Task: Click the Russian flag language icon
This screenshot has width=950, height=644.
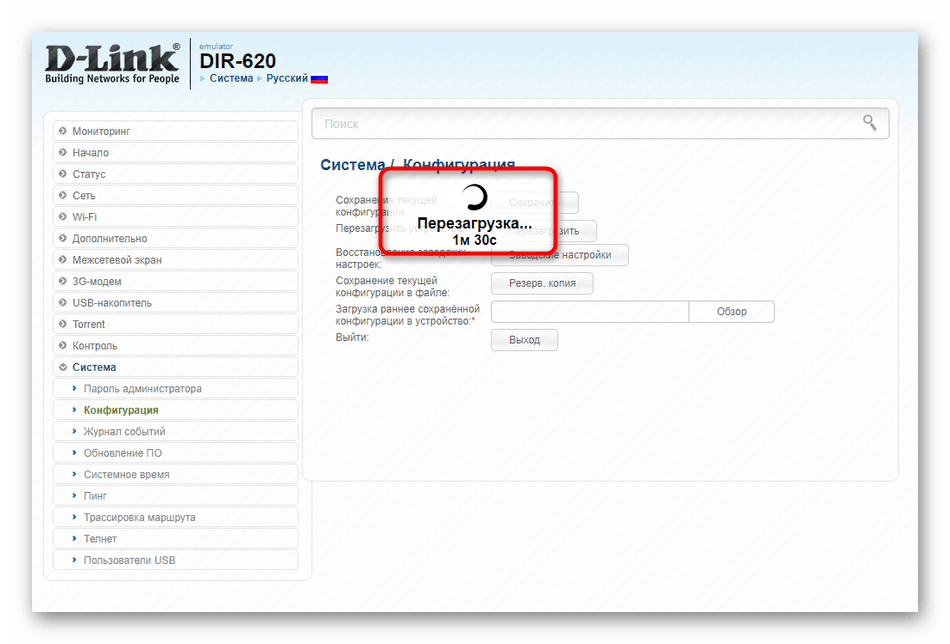Action: [319, 79]
